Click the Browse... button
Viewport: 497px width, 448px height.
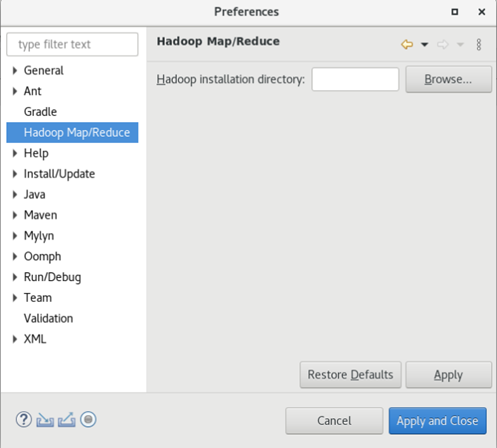click(448, 79)
